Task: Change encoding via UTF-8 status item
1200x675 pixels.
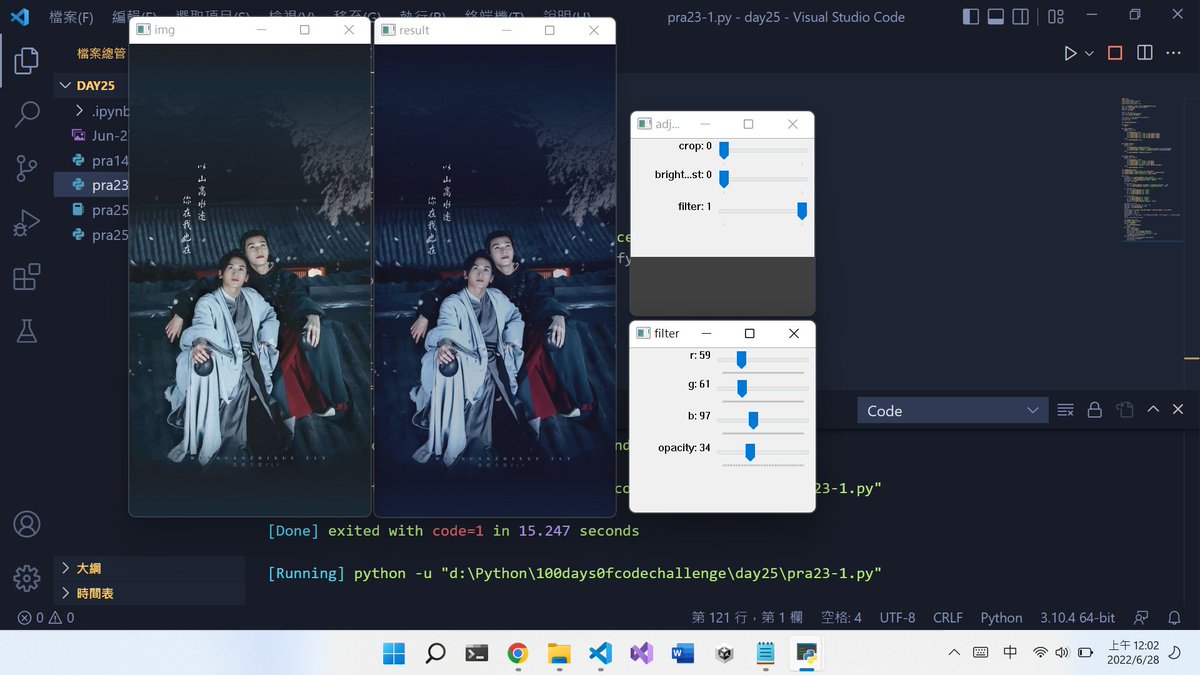Action: point(897,618)
